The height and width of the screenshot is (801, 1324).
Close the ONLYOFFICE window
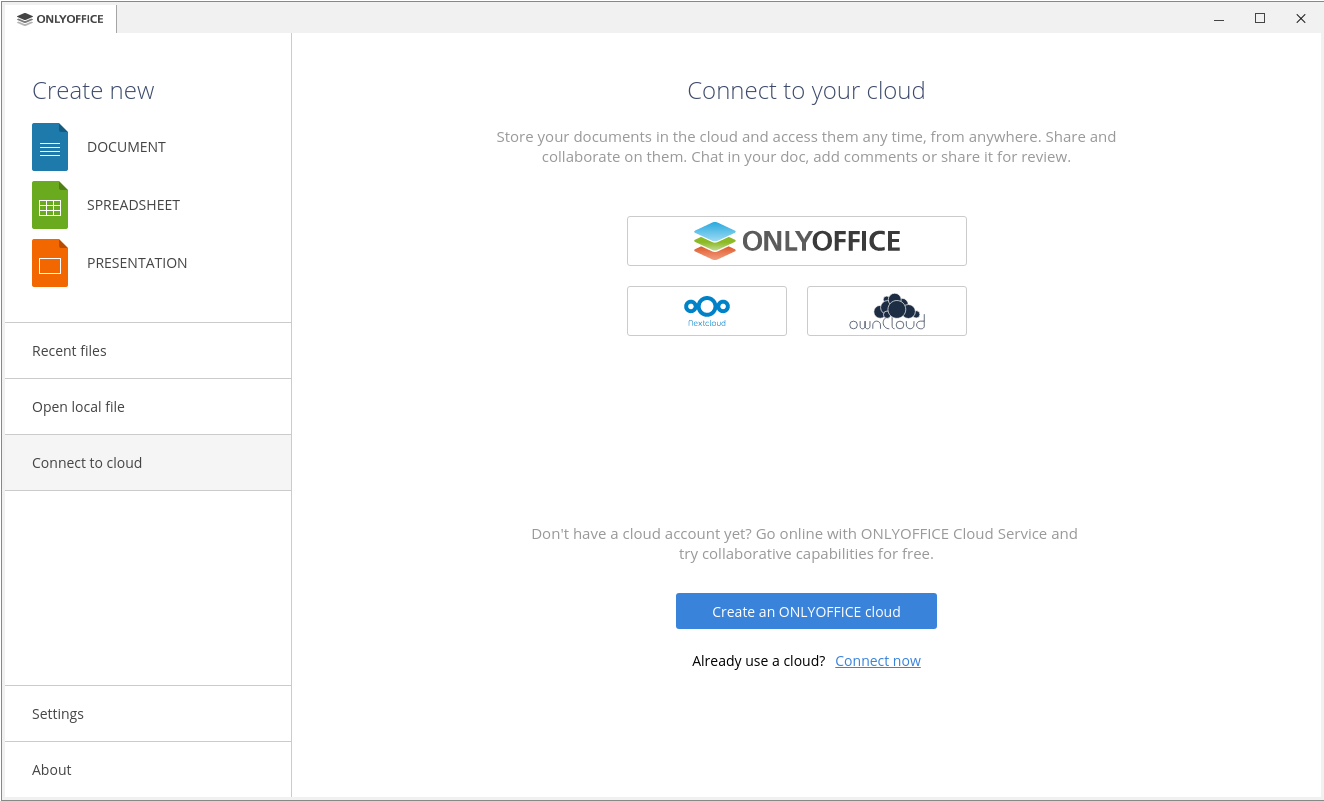click(1301, 18)
